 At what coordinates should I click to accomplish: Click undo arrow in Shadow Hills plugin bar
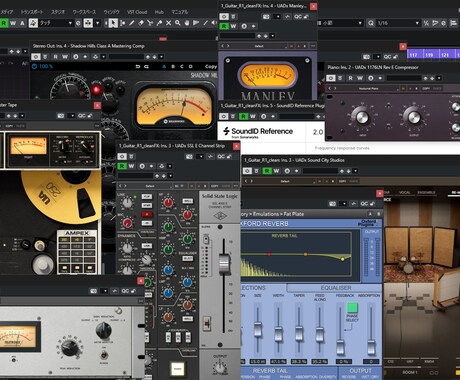coord(138,67)
